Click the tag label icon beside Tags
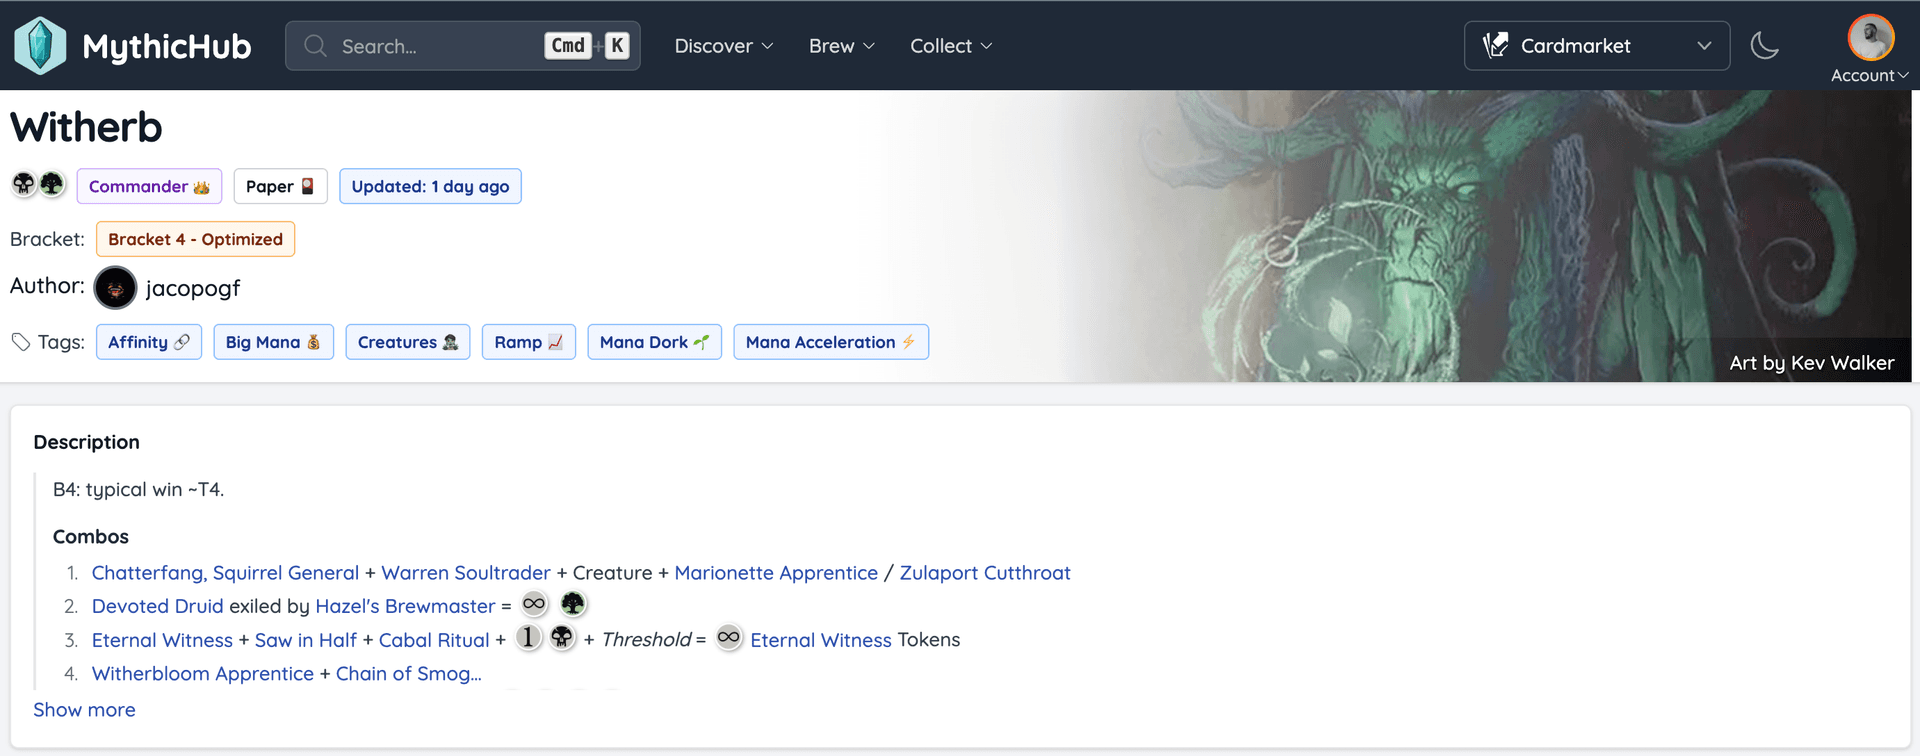The width and height of the screenshot is (1920, 756). (x=21, y=342)
